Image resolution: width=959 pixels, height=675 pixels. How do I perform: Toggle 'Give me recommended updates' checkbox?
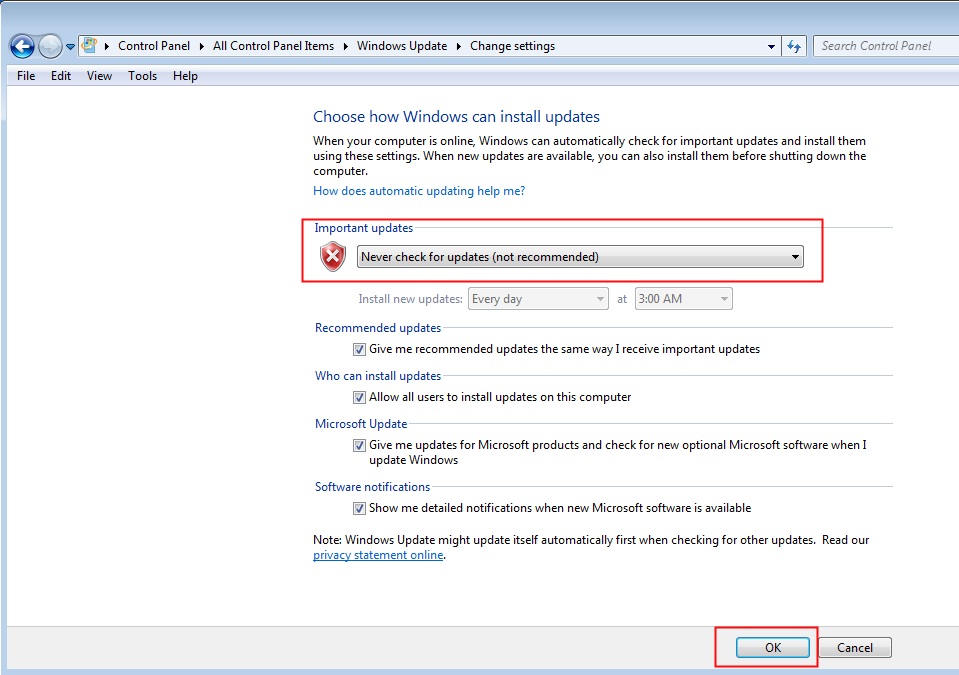point(360,350)
